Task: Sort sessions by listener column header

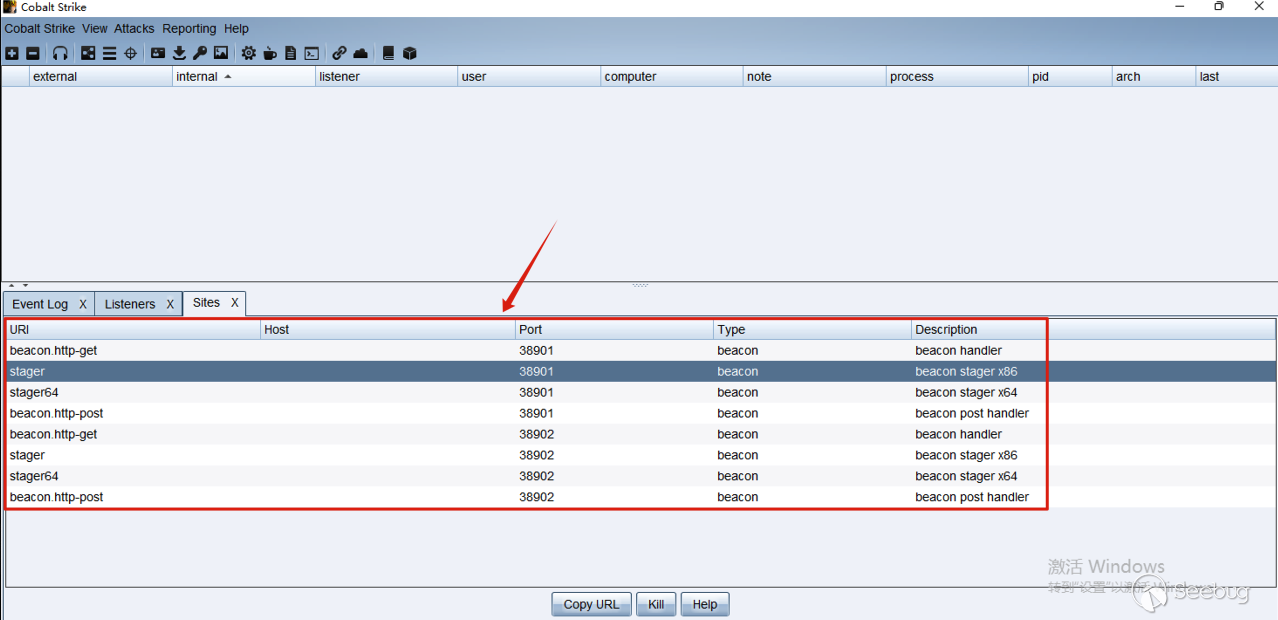Action: pyautogui.click(x=387, y=76)
